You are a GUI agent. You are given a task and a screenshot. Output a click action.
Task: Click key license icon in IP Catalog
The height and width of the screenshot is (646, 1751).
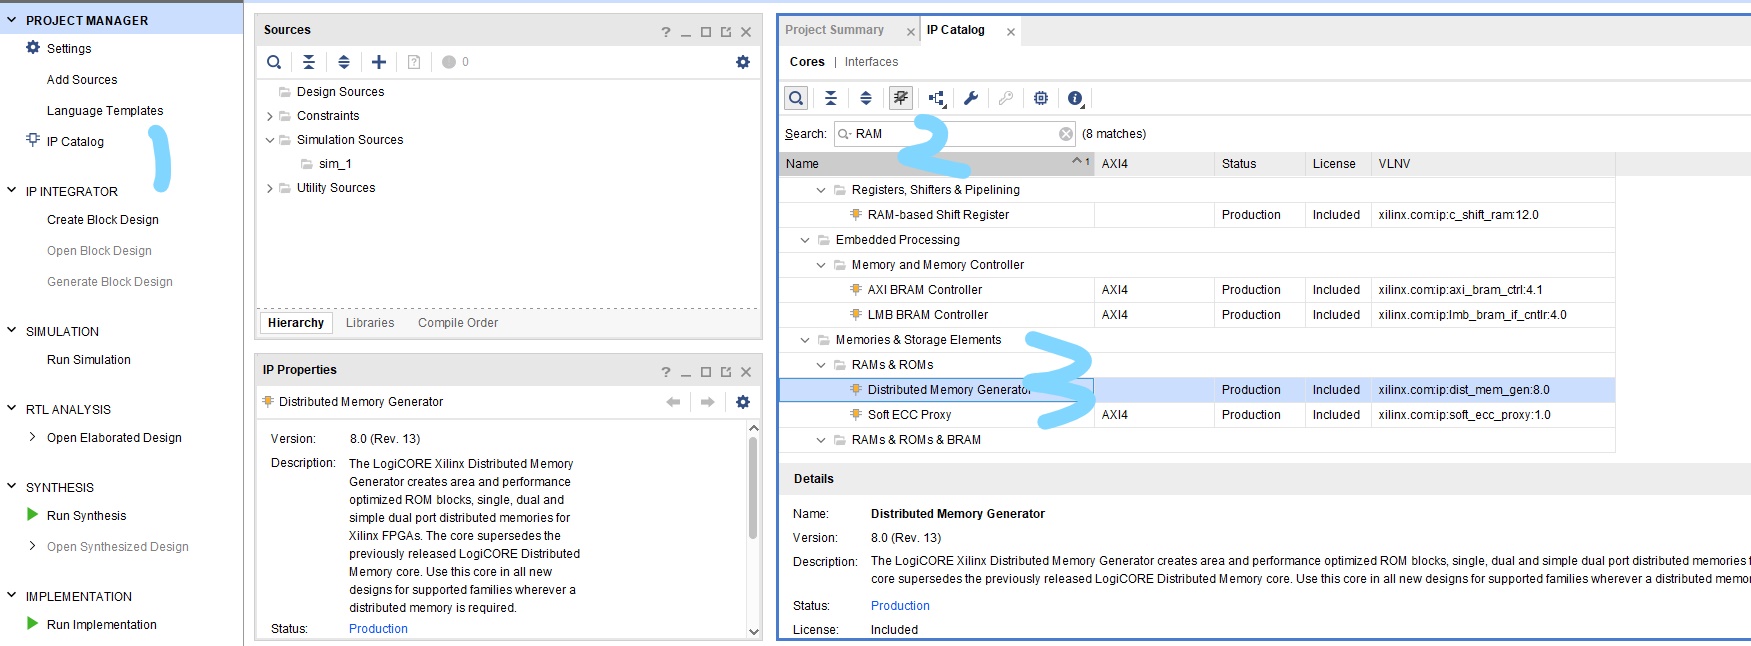pos(1006,98)
